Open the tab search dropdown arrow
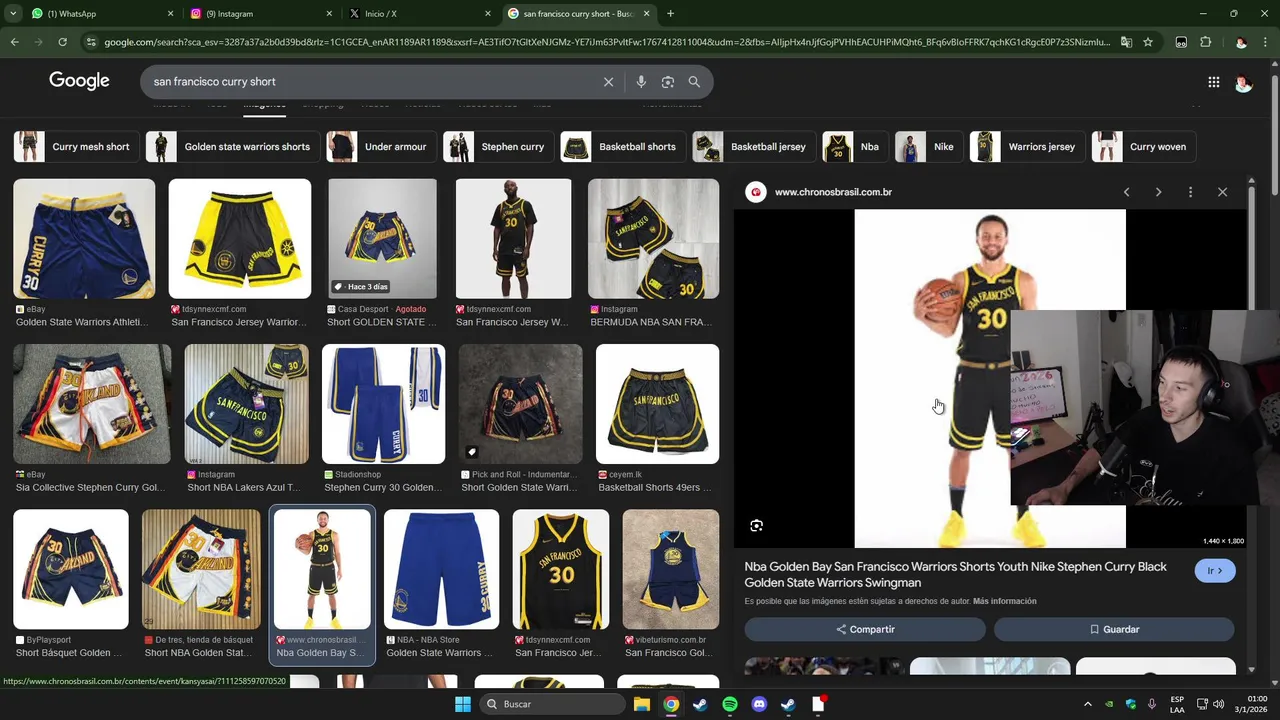The height and width of the screenshot is (720, 1280). click(x=13, y=14)
